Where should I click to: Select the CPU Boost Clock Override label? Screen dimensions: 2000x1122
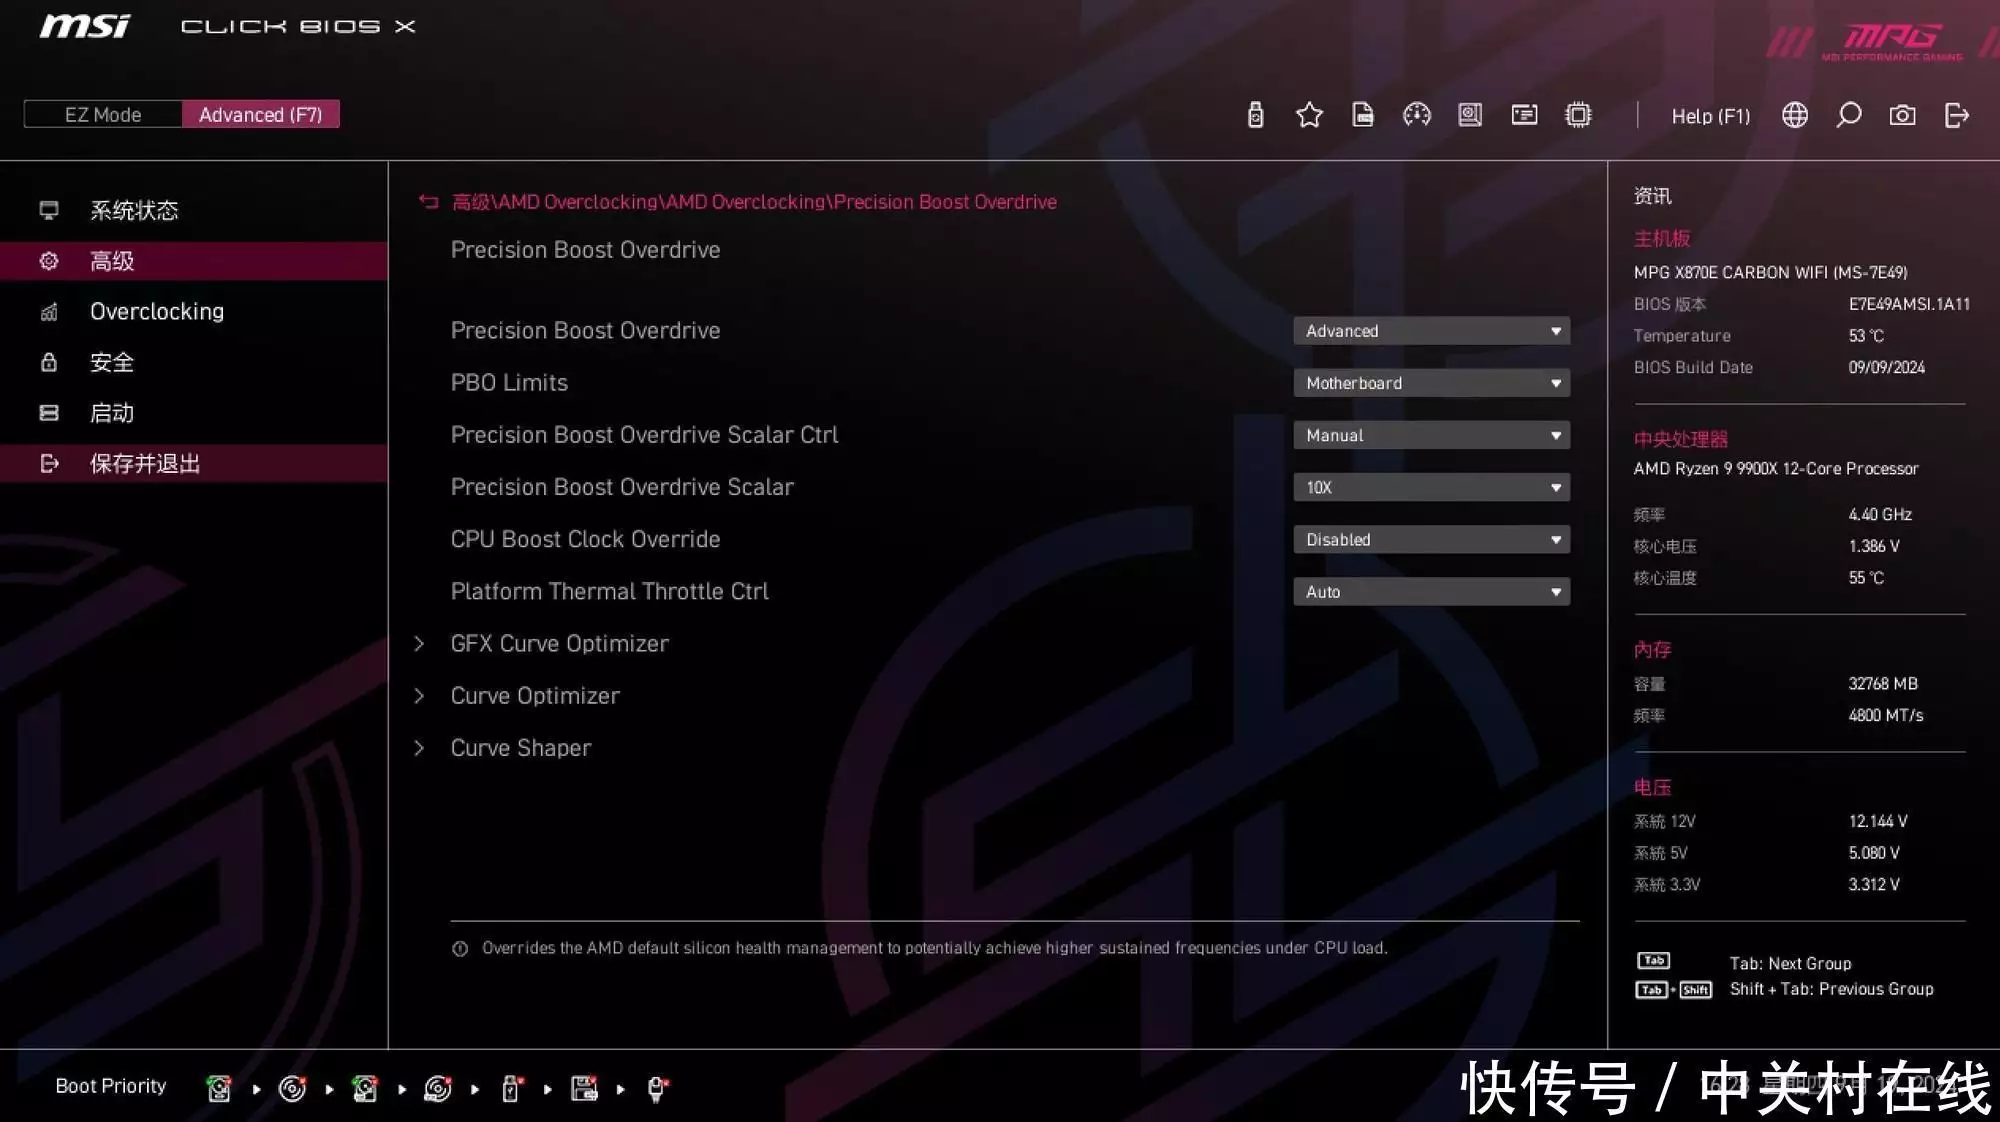click(585, 539)
